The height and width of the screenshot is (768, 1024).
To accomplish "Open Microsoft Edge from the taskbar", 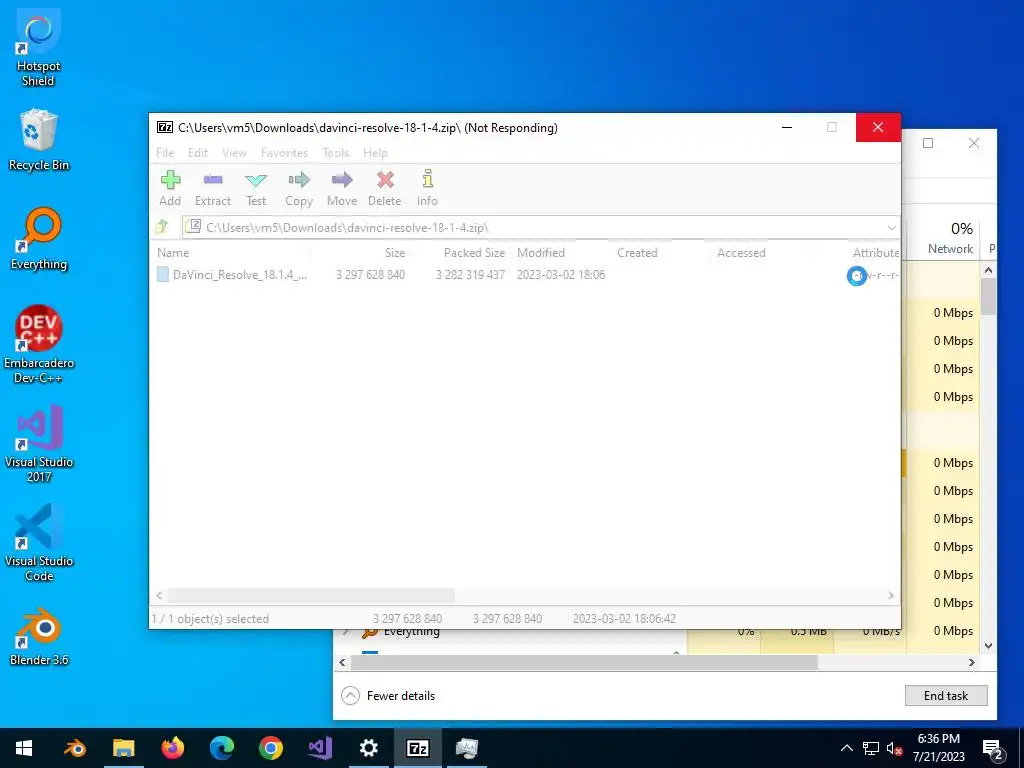I will tap(221, 748).
